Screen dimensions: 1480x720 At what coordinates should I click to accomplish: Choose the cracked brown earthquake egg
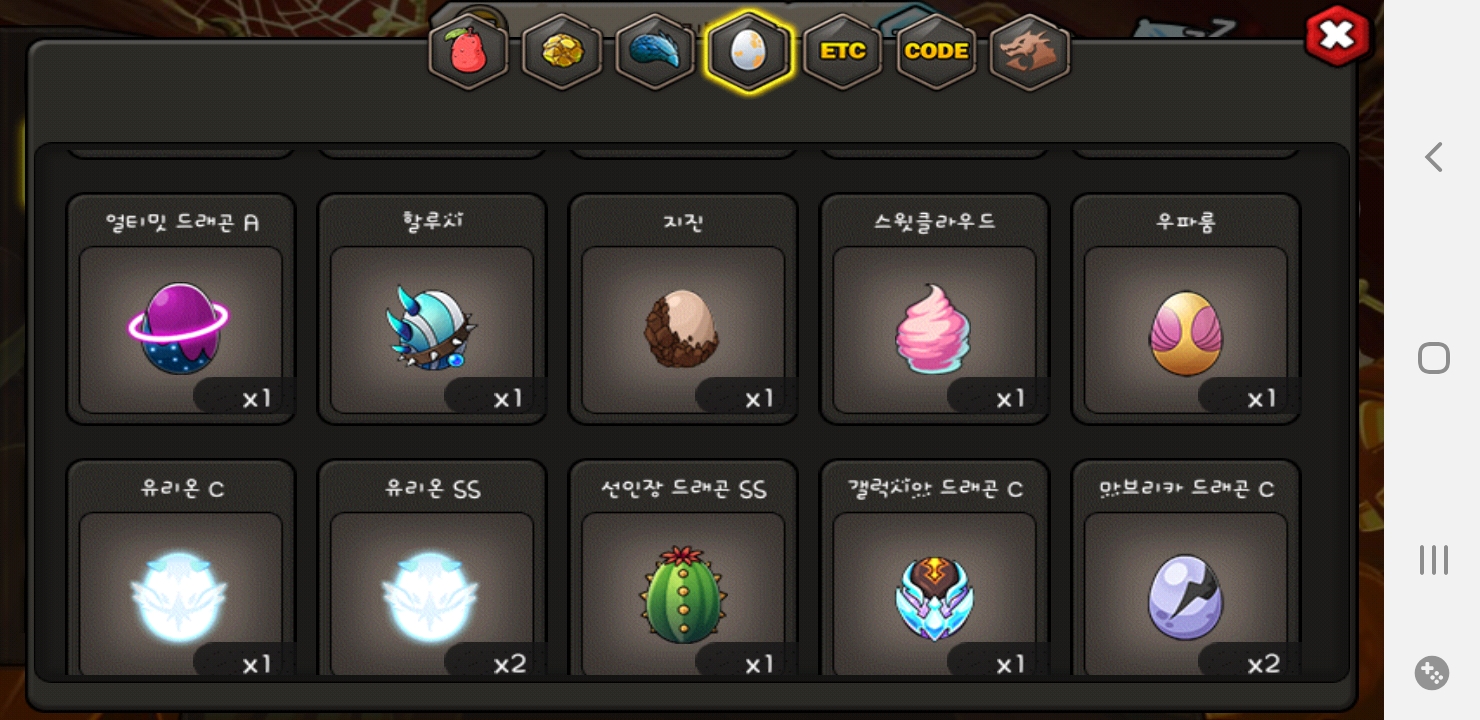tap(683, 309)
